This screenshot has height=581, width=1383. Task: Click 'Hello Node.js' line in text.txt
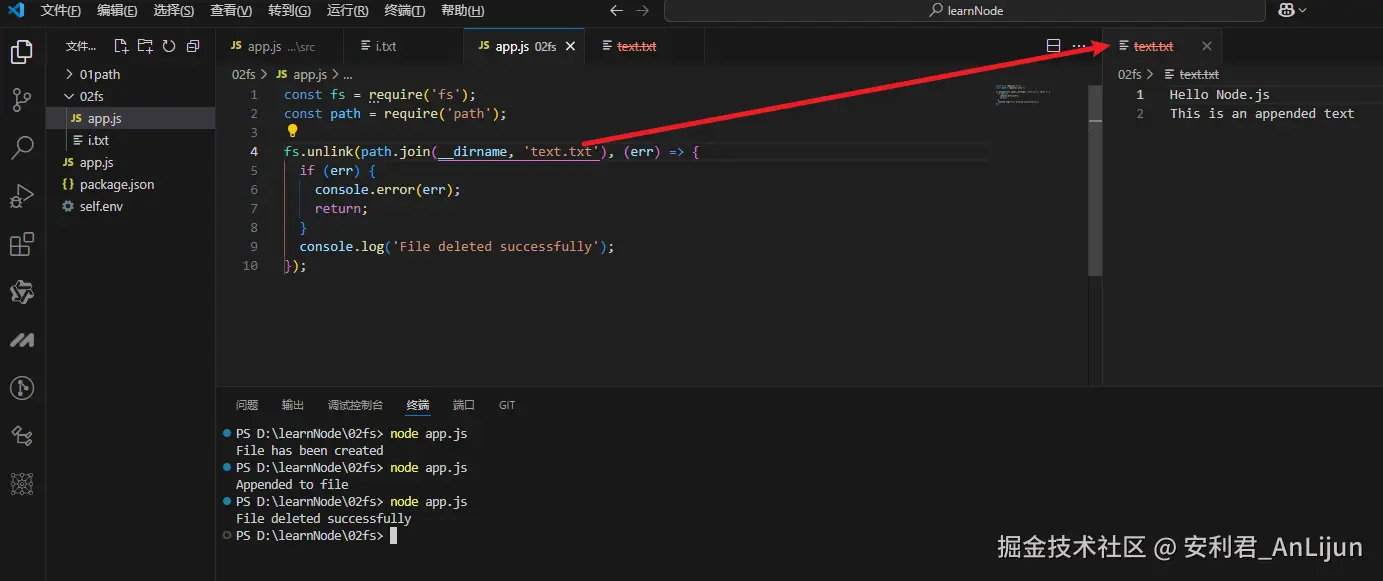coord(1219,94)
